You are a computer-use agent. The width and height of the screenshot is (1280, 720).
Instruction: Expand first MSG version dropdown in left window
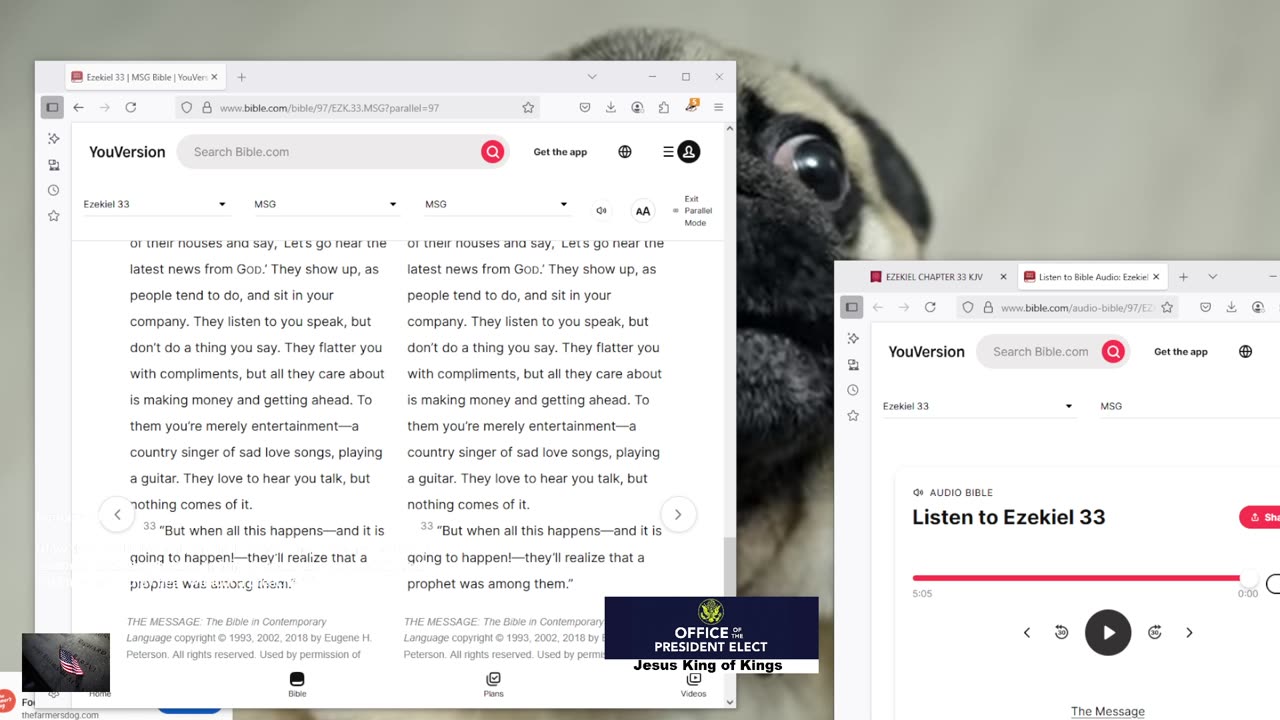coord(325,204)
